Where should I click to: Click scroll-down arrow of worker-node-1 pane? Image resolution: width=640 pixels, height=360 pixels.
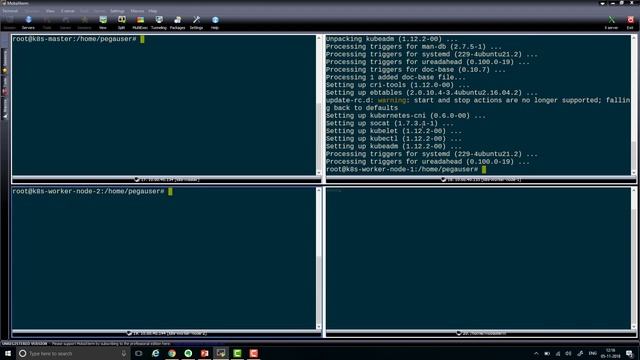[633, 173]
